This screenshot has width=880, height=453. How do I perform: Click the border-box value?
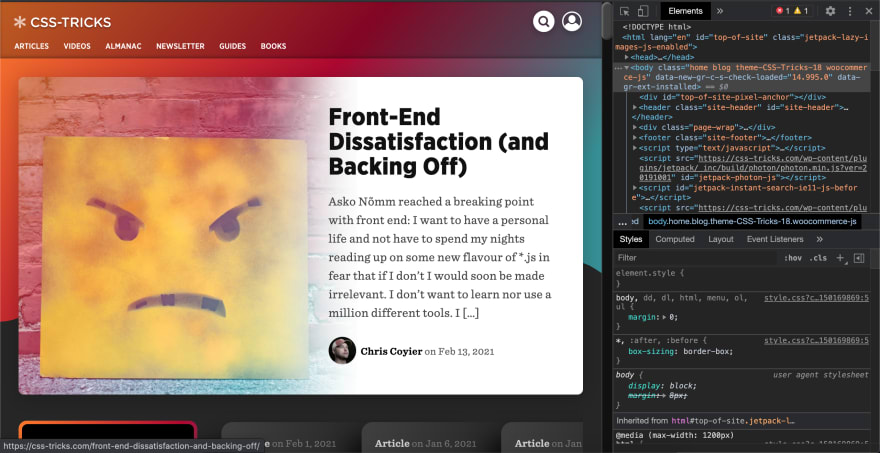tap(706, 352)
